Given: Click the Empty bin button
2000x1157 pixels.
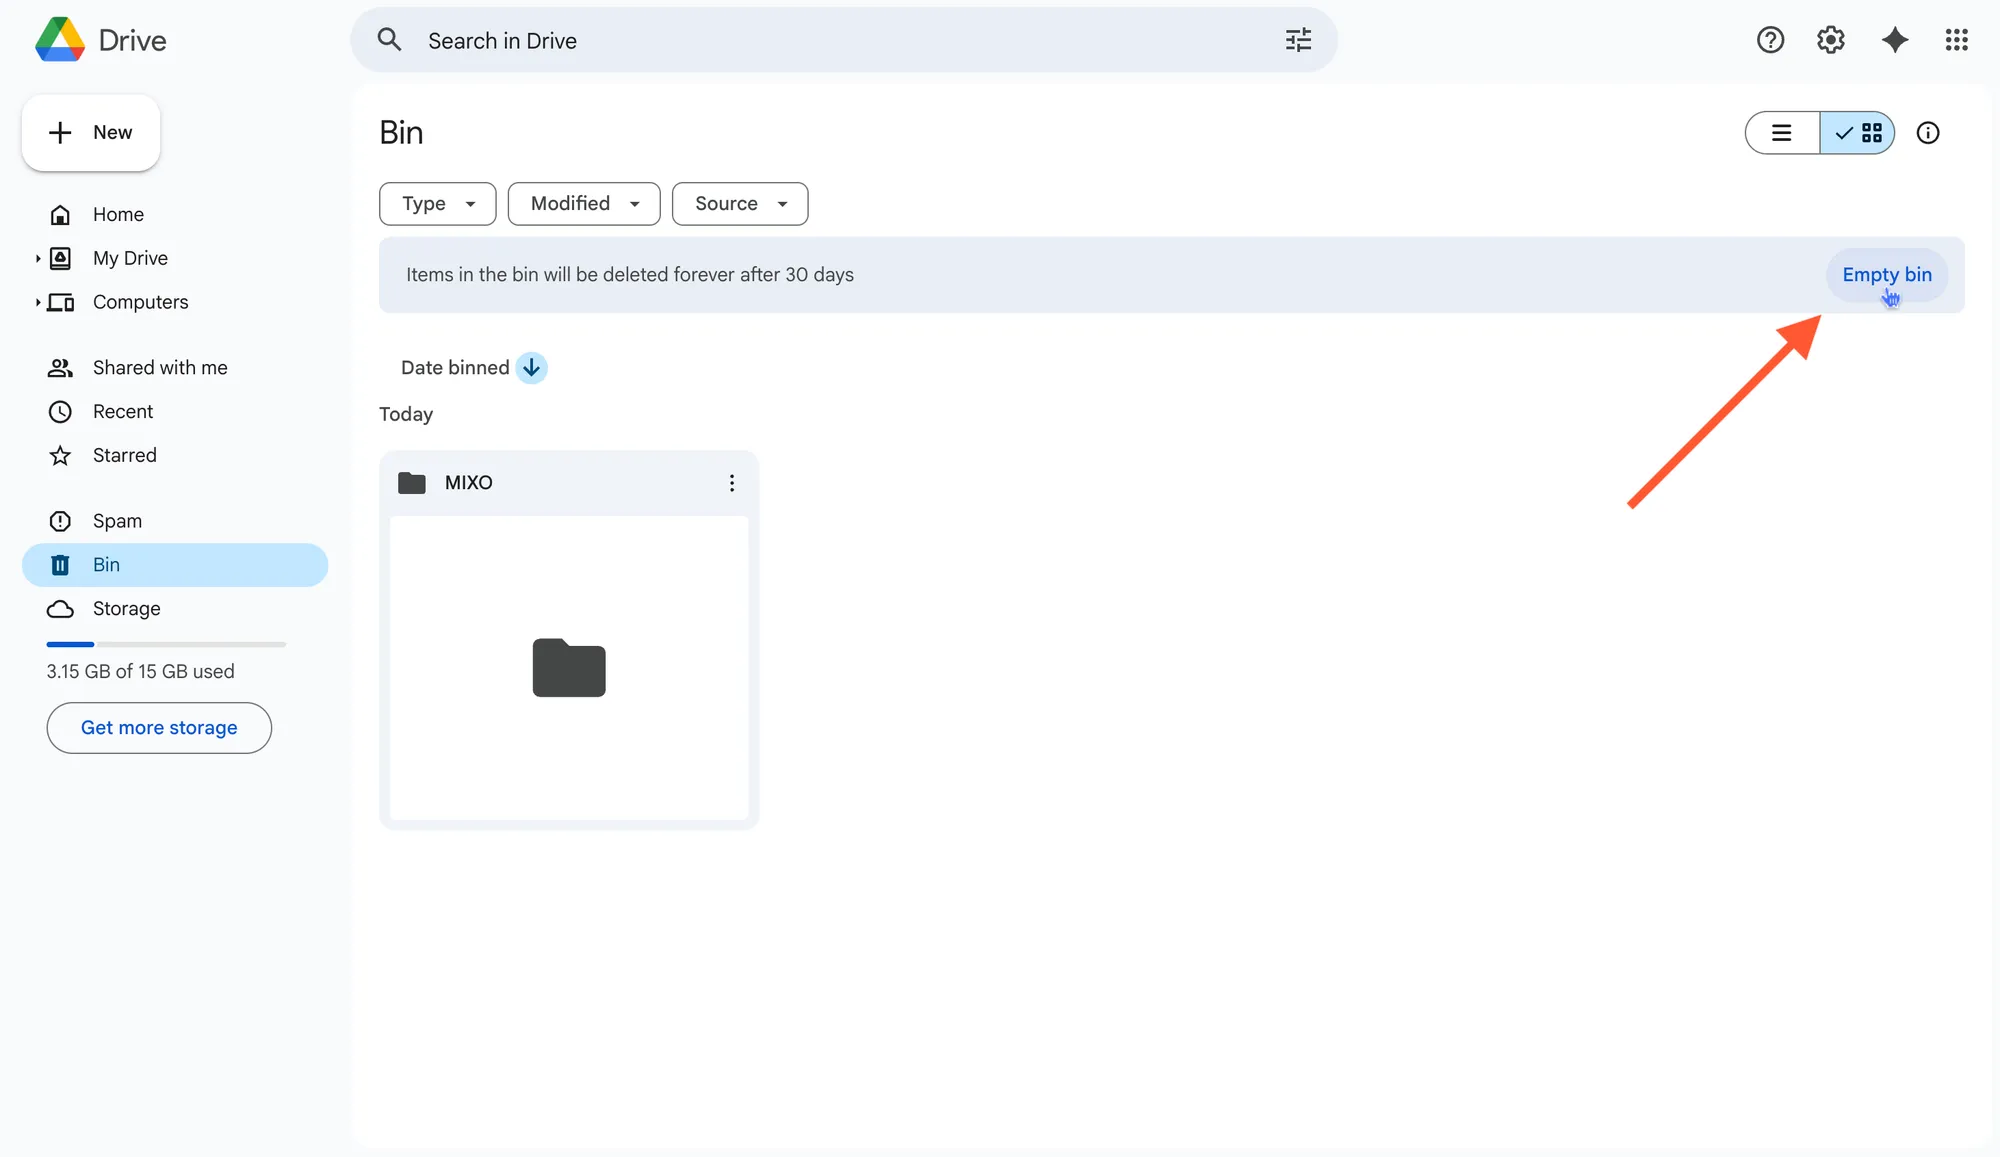Looking at the screenshot, I should click(x=1886, y=275).
